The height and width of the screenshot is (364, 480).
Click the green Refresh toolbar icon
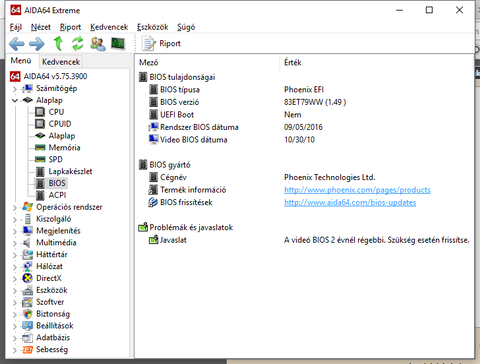click(x=78, y=43)
